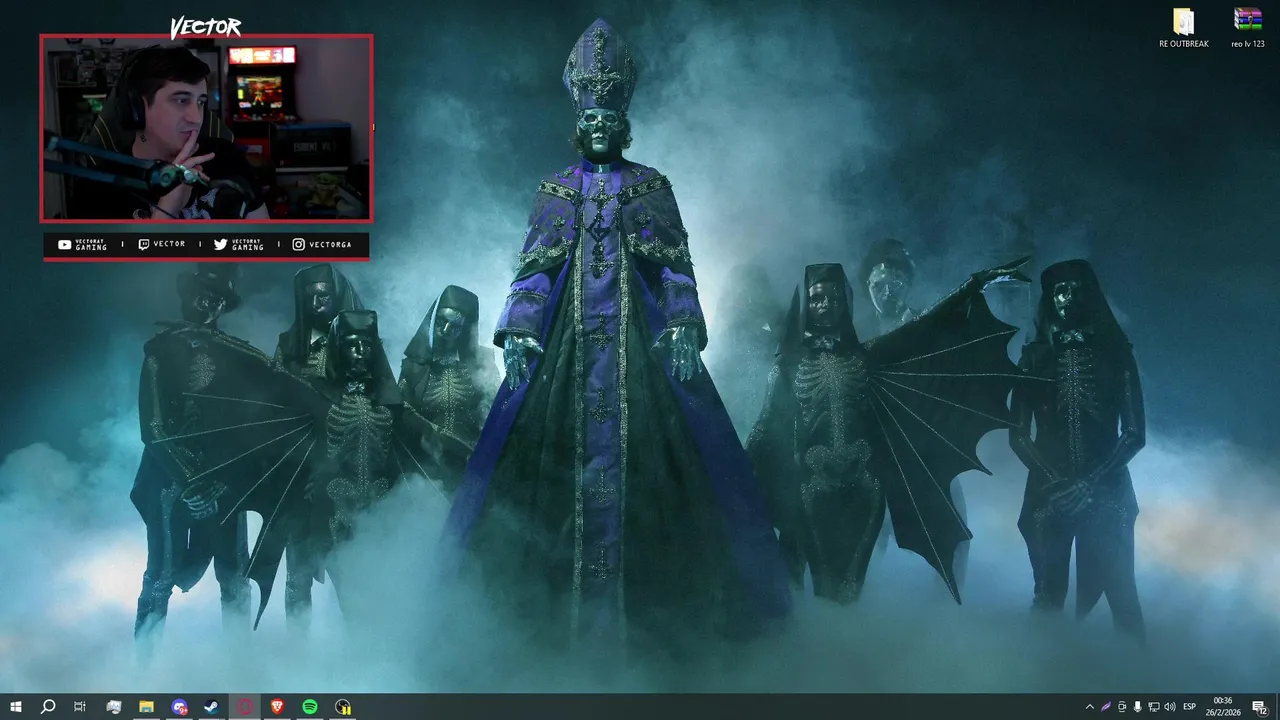Open the paused media player taskbar icon

[x=343, y=707]
